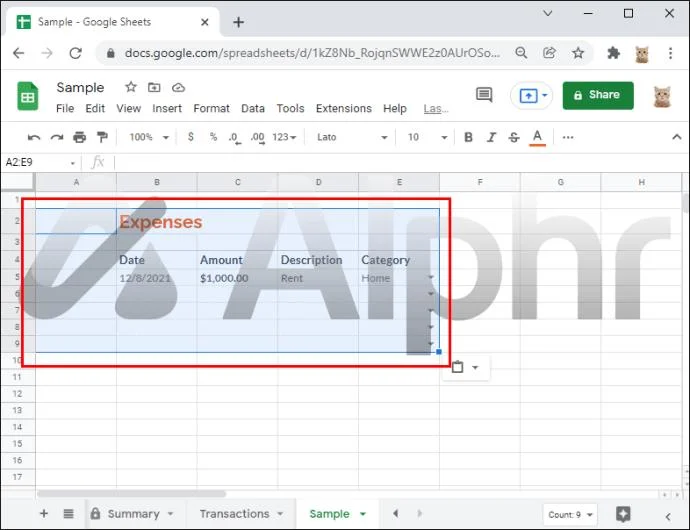Open the Google Sheets home icon
690x530 pixels.
(28, 96)
